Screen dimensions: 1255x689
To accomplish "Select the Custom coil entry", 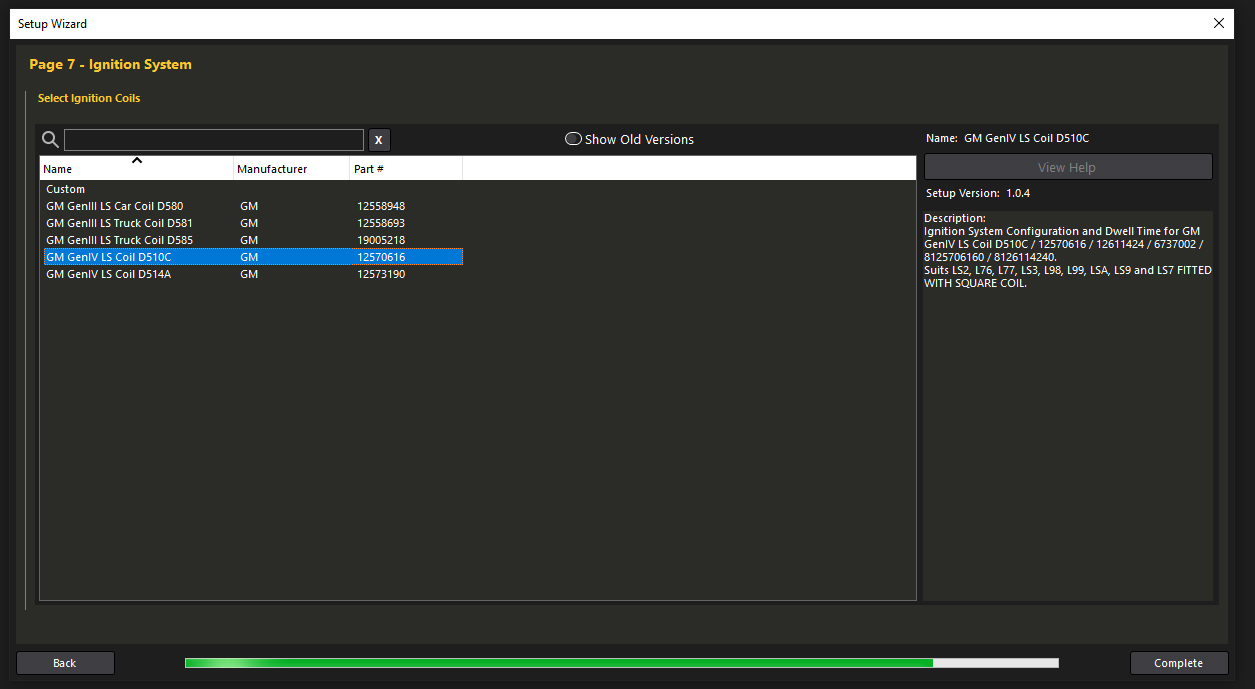I will click(x=66, y=189).
